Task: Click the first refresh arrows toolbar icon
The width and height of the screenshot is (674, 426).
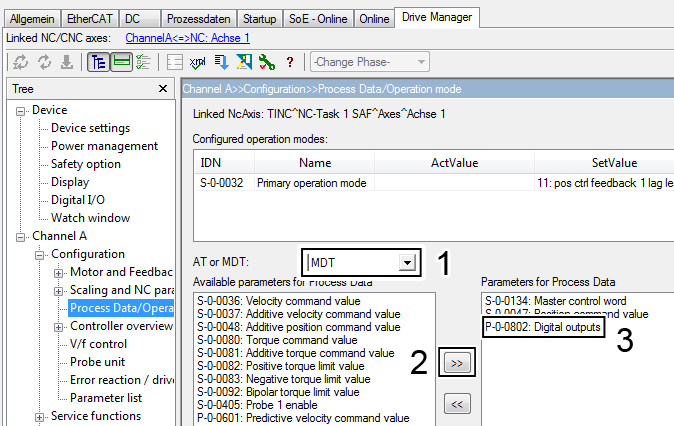Action: (20, 62)
